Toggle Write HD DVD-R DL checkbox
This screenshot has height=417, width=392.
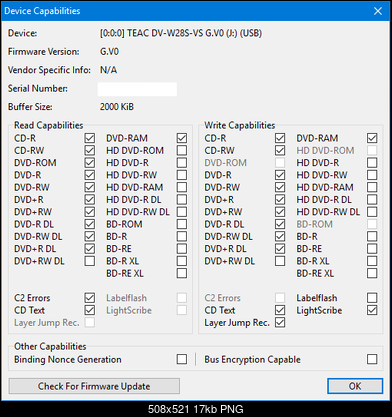point(372,200)
